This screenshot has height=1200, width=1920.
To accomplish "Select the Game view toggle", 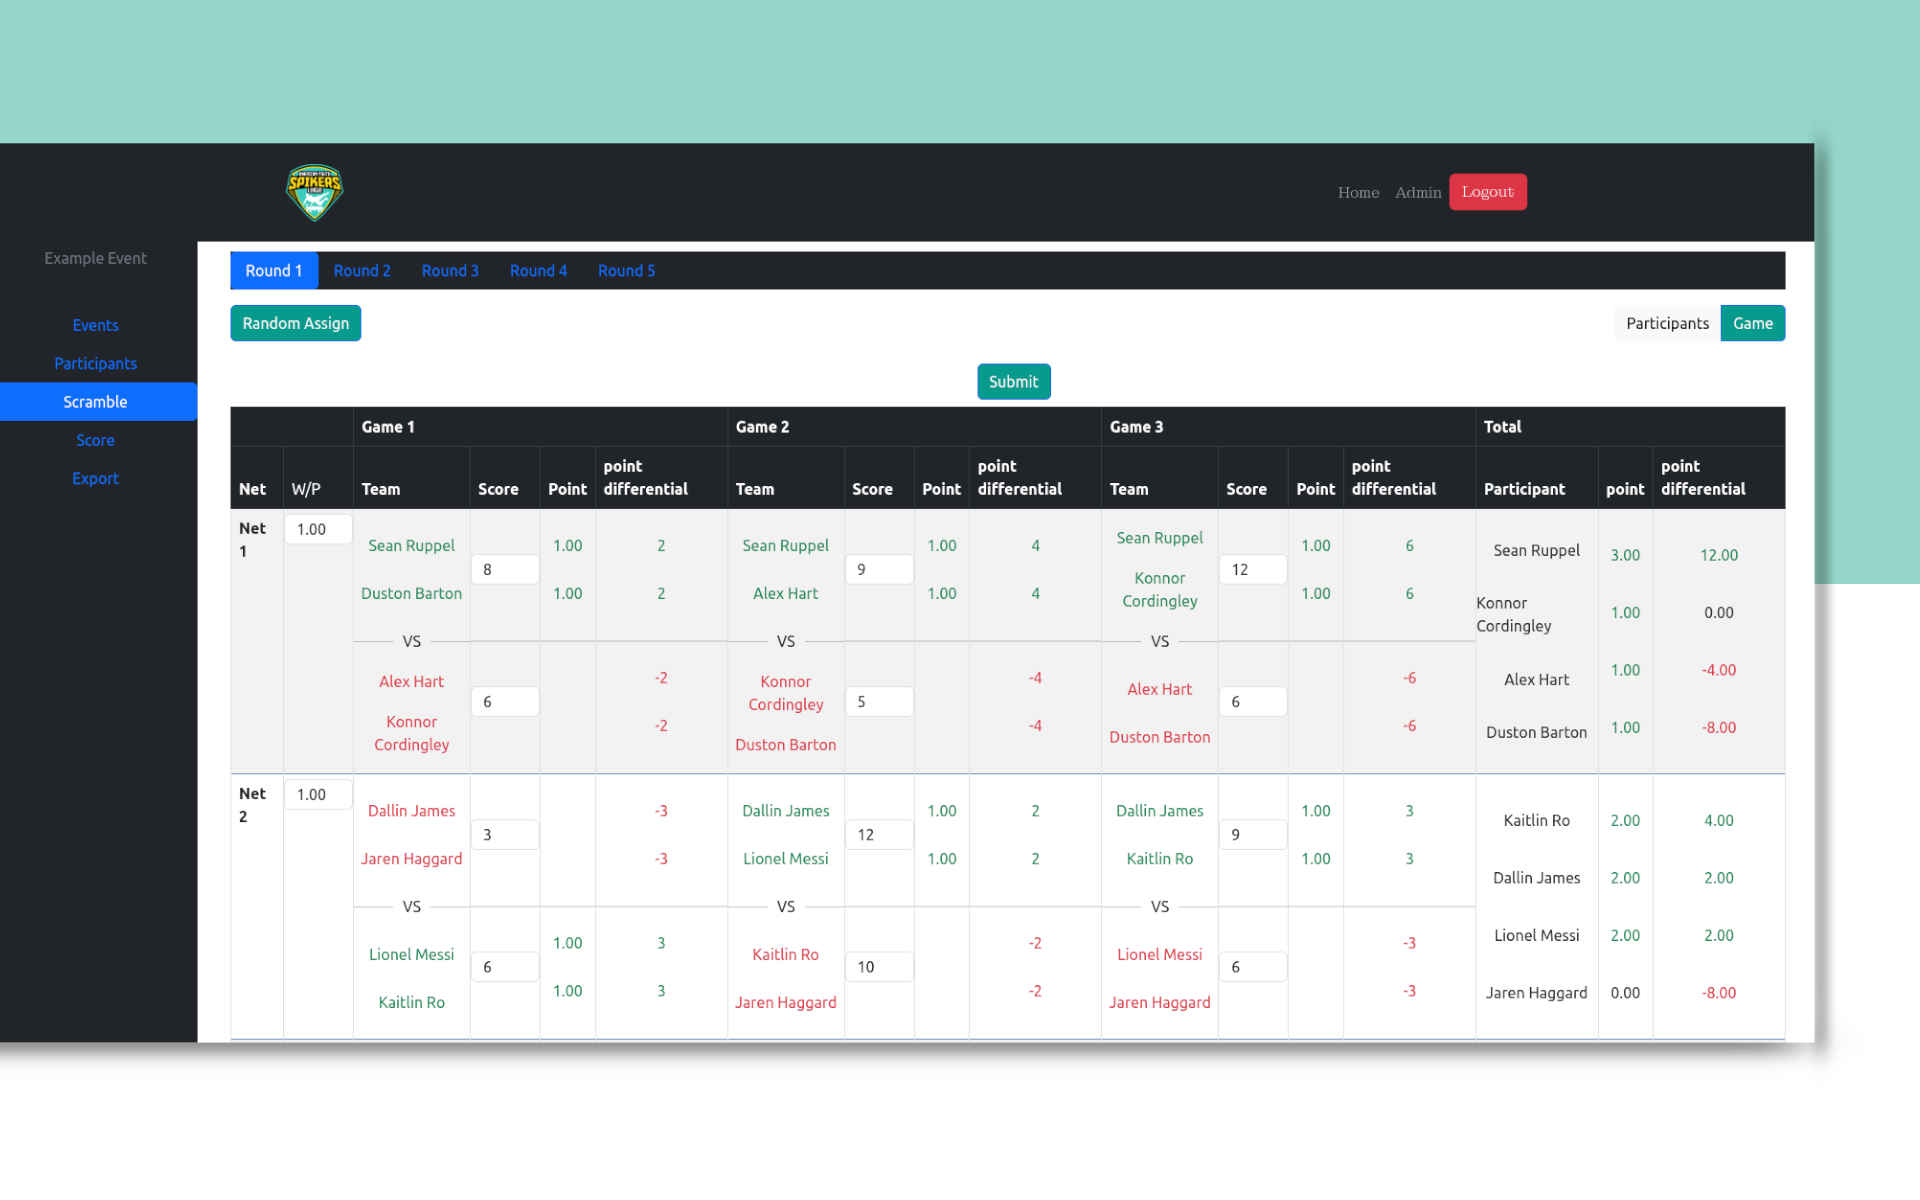I will 1752,323.
